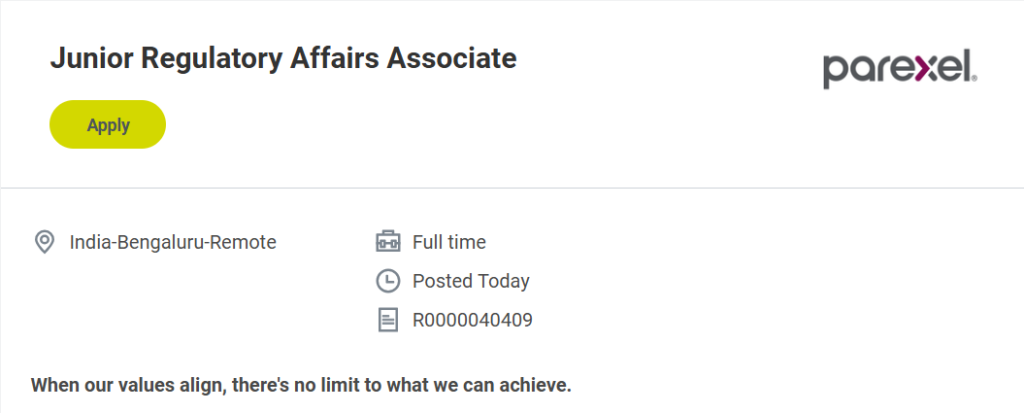Click the Junior Regulatory Affairs Associate heading
This screenshot has width=1024, height=413.
click(283, 59)
